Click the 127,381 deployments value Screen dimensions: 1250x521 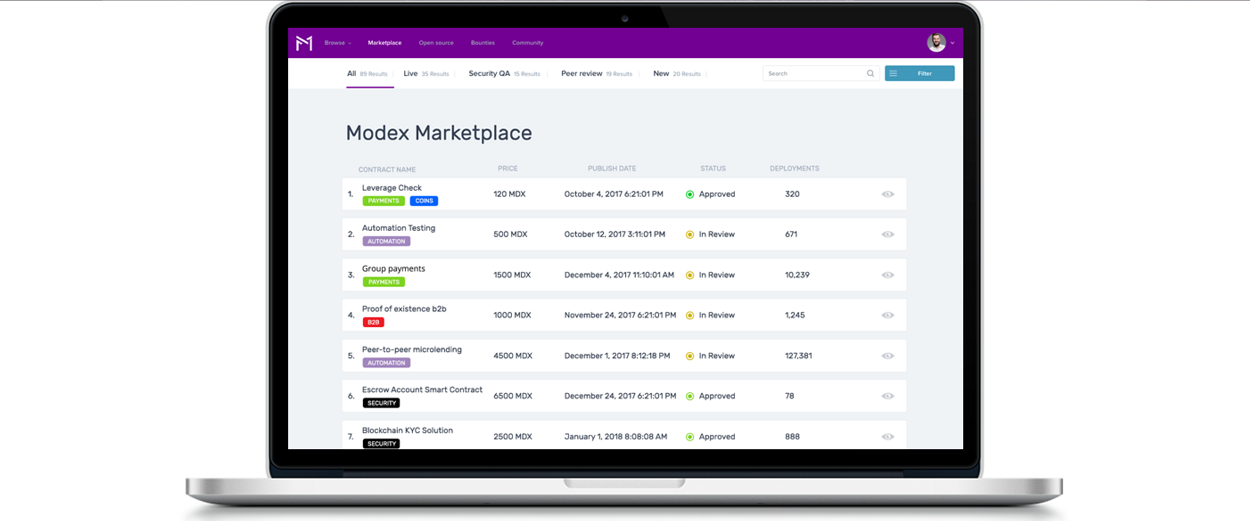(x=798, y=356)
